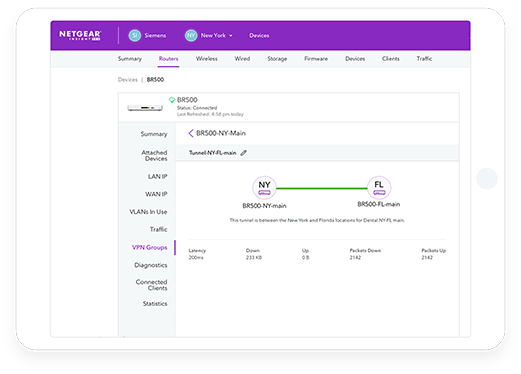521x374 pixels.
Task: Switch to the Wireless tab
Action: point(207,59)
